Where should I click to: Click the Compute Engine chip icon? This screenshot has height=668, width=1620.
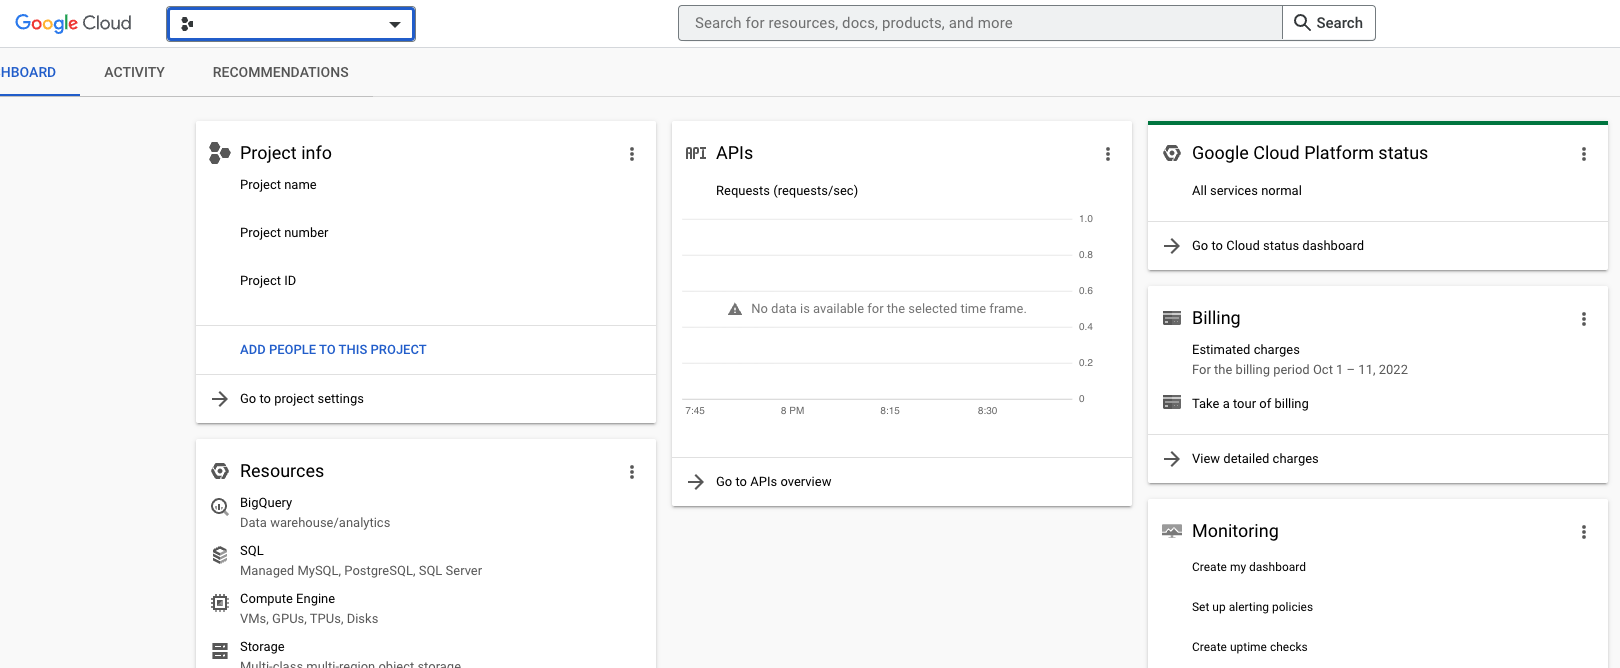pos(220,603)
